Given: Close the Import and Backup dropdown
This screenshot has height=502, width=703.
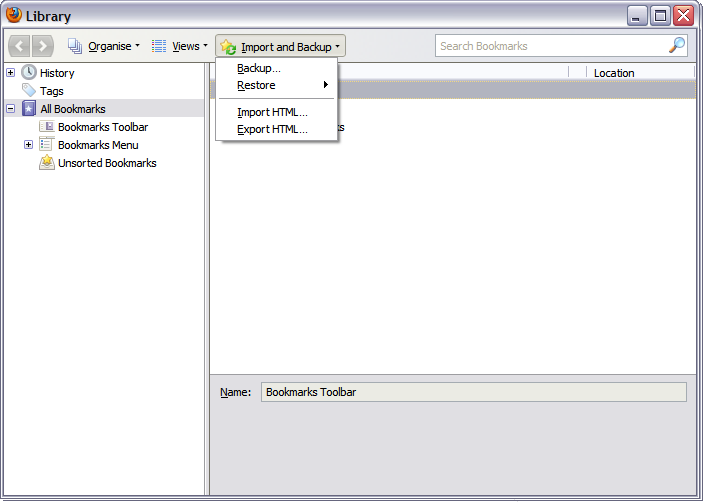Looking at the screenshot, I should point(280,46).
